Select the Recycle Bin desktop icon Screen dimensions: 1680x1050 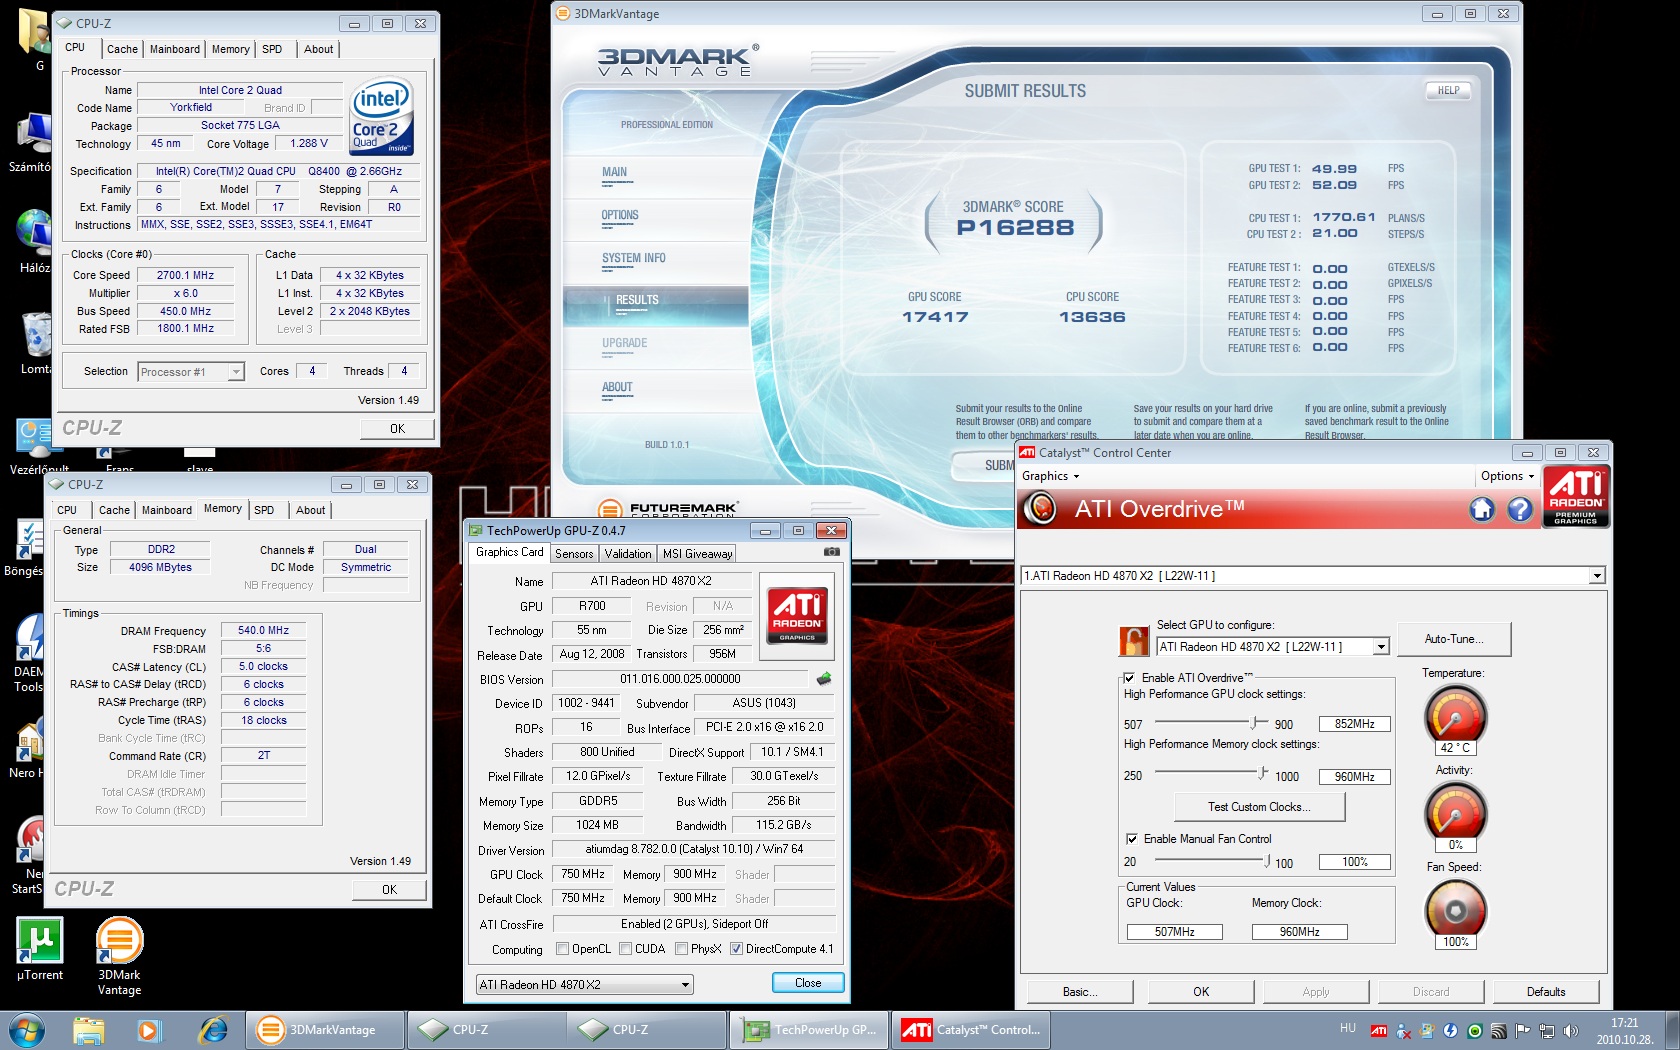click(x=34, y=342)
